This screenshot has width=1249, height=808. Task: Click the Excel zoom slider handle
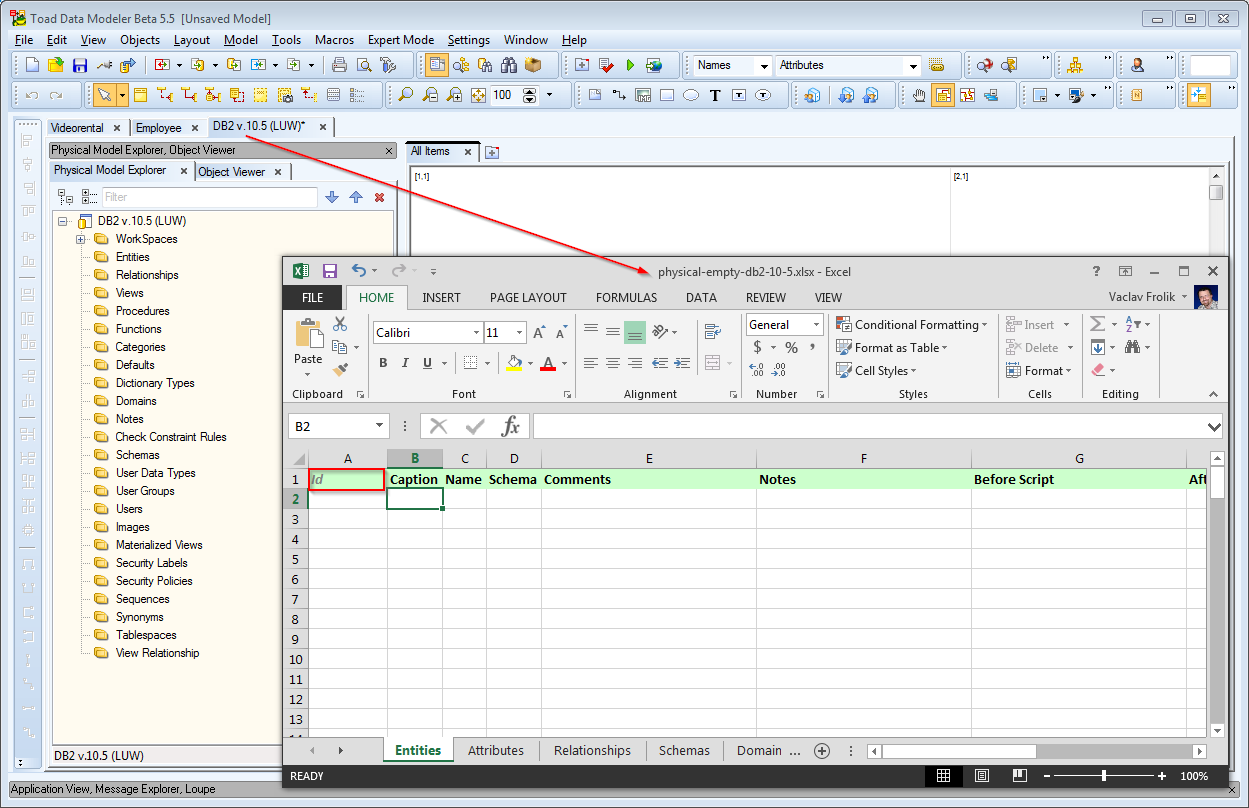pos(1104,776)
